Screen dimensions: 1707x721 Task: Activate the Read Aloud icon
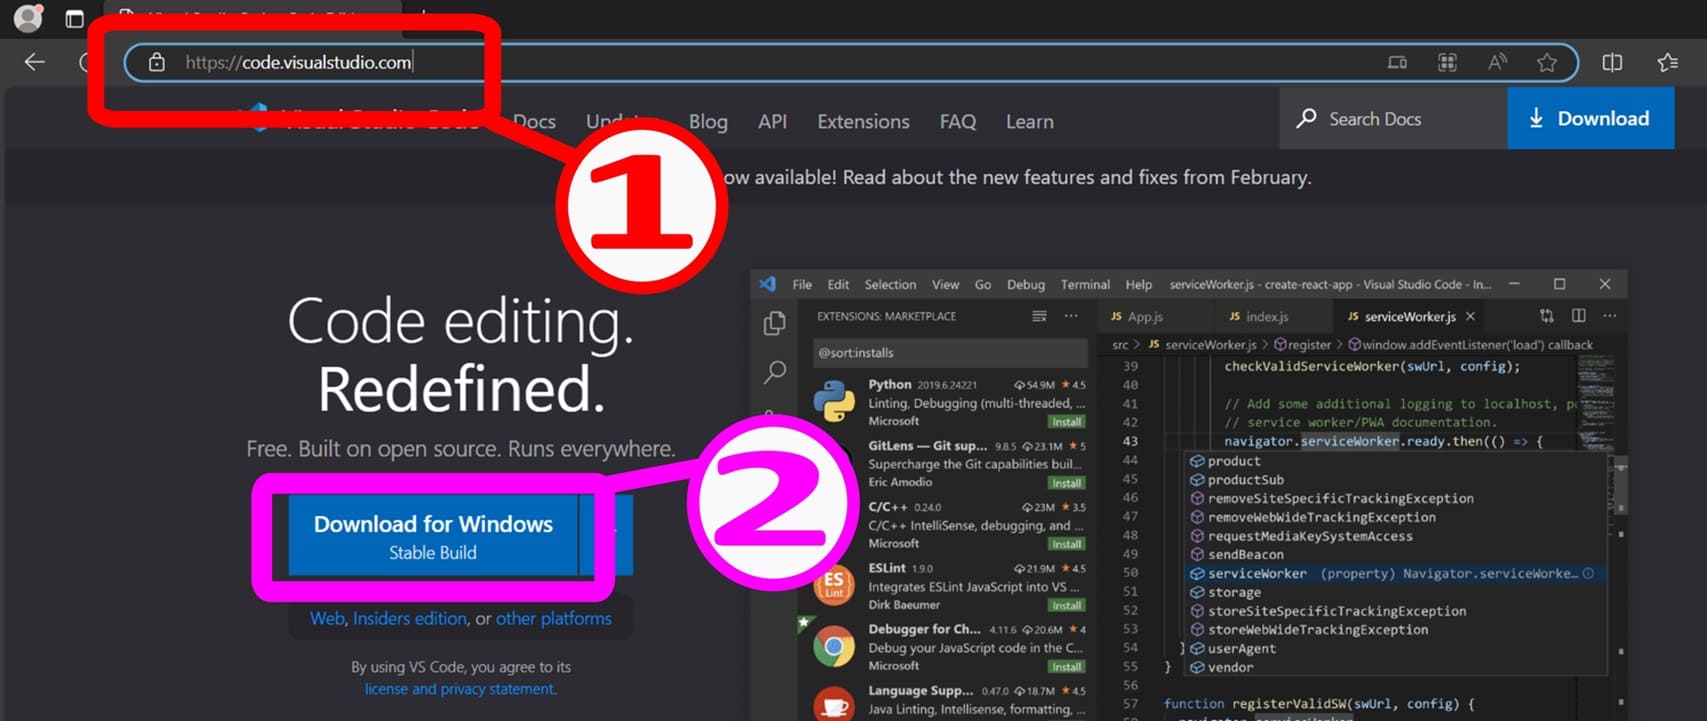tap(1497, 62)
